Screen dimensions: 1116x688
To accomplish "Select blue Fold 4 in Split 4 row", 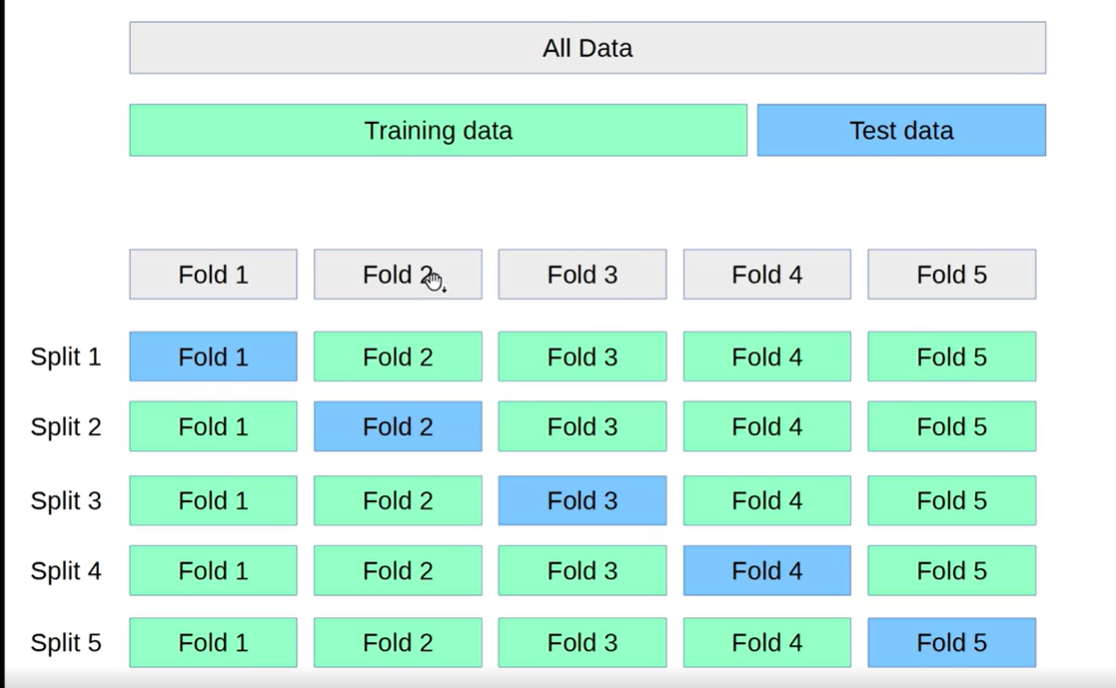I will pos(767,571).
